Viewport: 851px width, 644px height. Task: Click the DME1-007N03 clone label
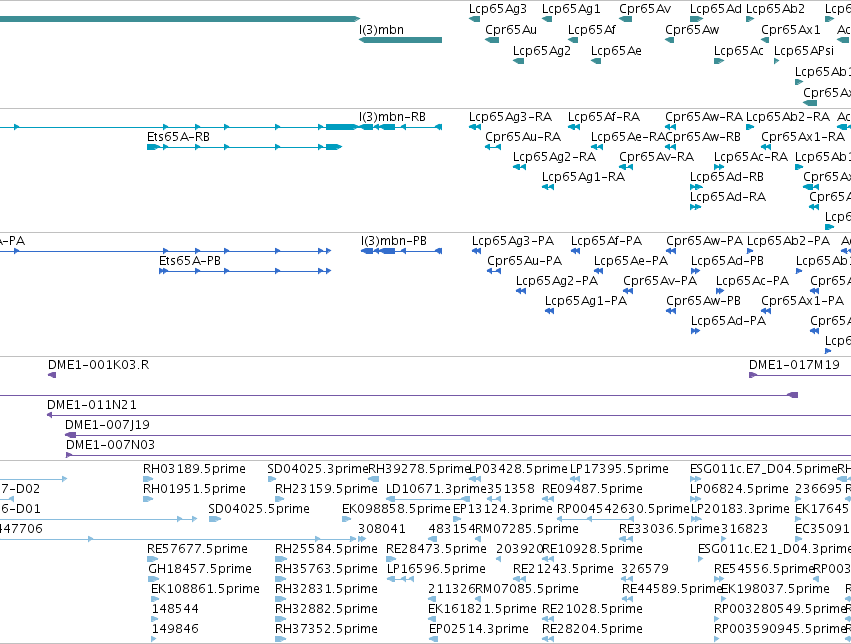(x=110, y=445)
